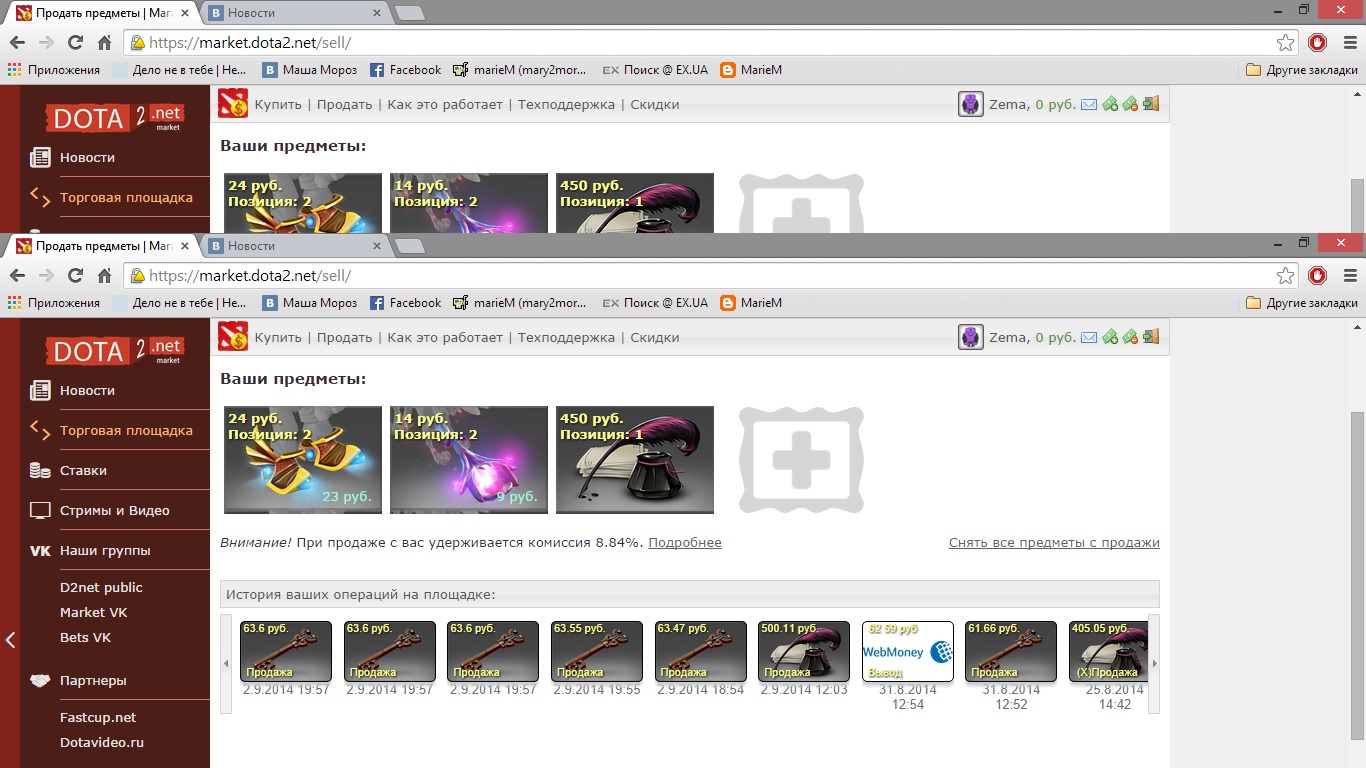
Task: Click Снять все предметы с продажи
Action: click(1054, 543)
